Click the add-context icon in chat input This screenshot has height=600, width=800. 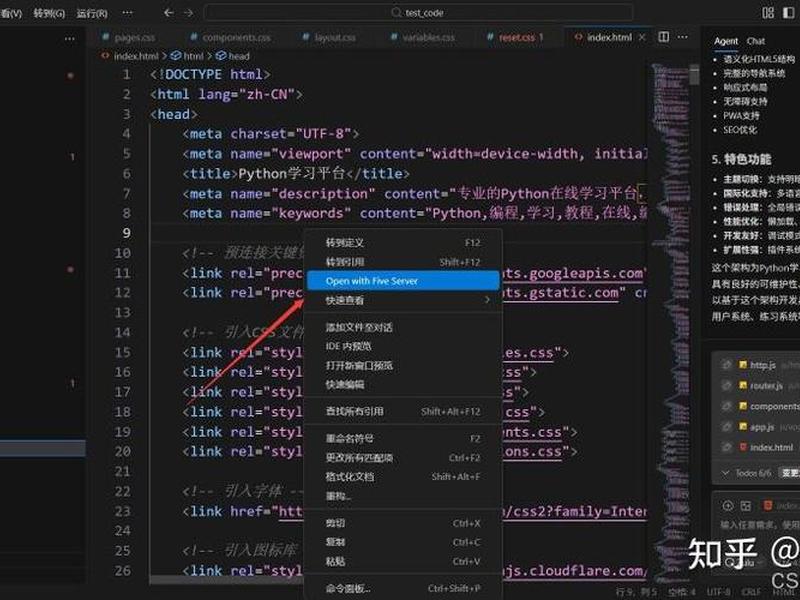pyautogui.click(x=728, y=506)
